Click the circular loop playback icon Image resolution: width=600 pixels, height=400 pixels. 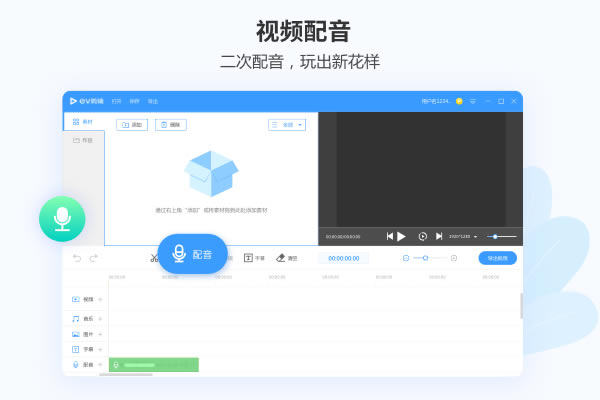(422, 236)
